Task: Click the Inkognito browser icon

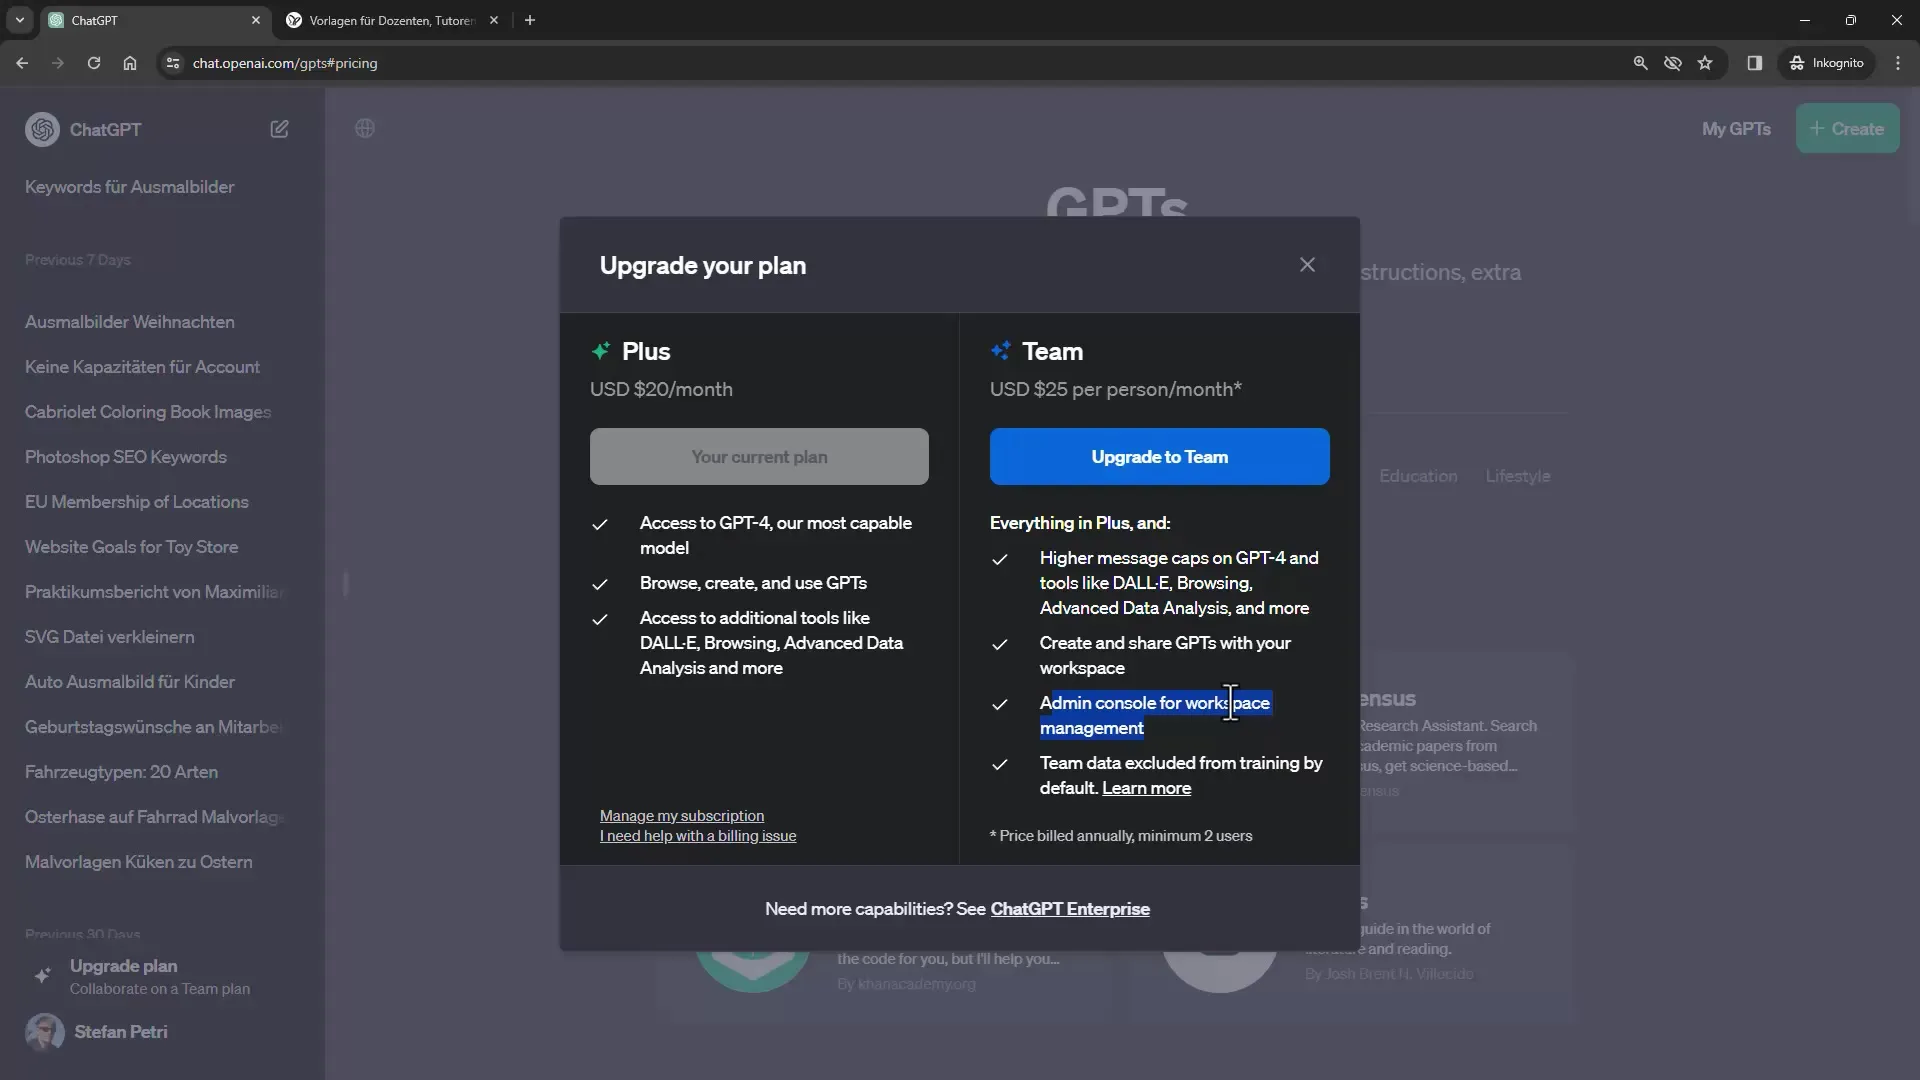Action: (x=1796, y=62)
